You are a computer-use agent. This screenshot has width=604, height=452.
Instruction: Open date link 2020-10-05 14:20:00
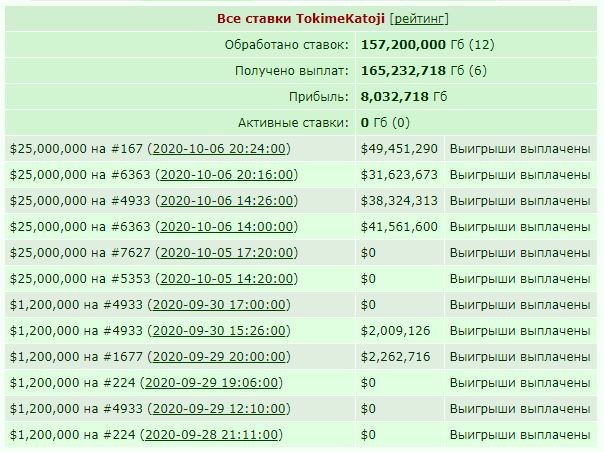pos(226,279)
